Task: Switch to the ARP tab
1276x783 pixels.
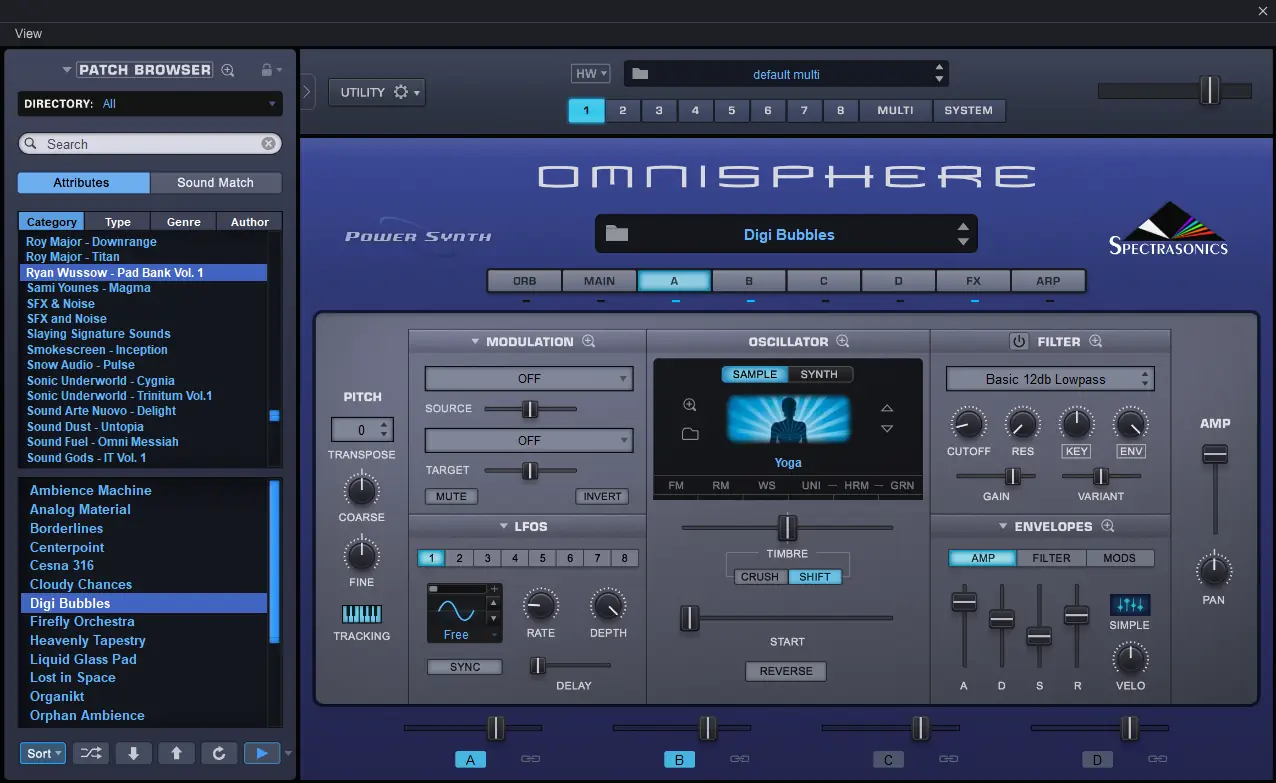Action: point(1048,281)
